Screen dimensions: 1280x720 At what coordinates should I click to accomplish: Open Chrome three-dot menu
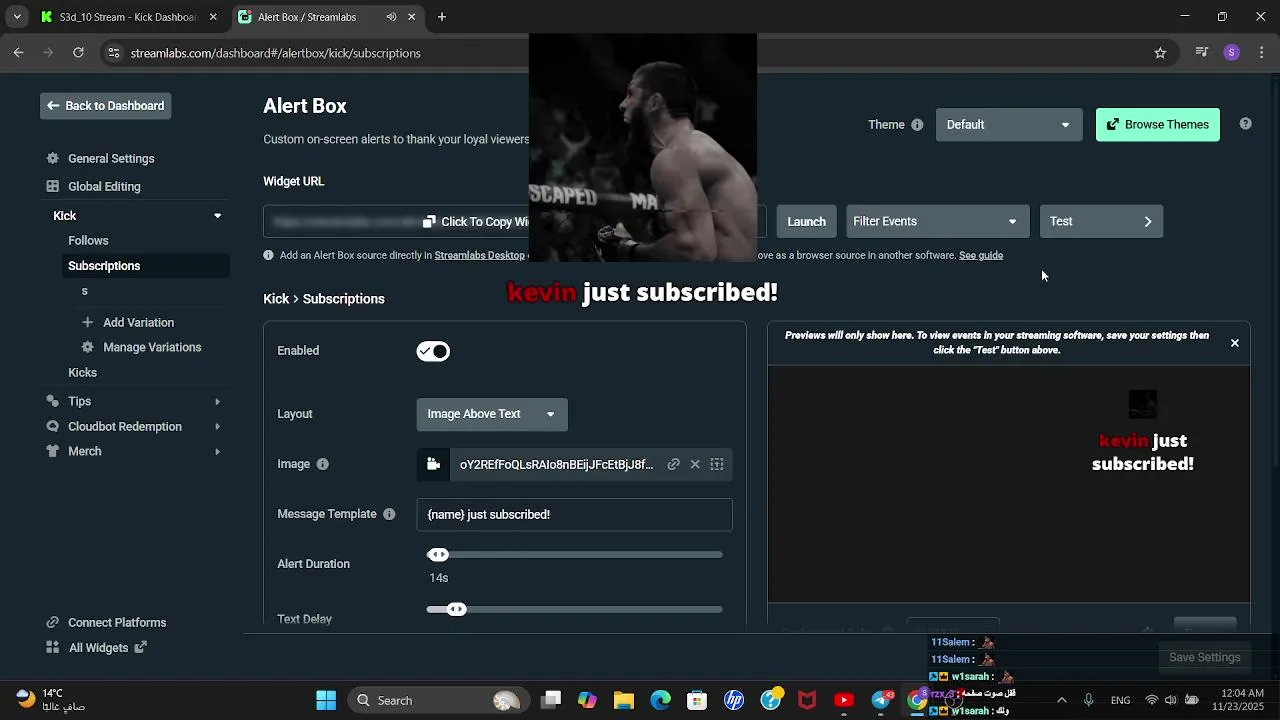(x=1262, y=53)
